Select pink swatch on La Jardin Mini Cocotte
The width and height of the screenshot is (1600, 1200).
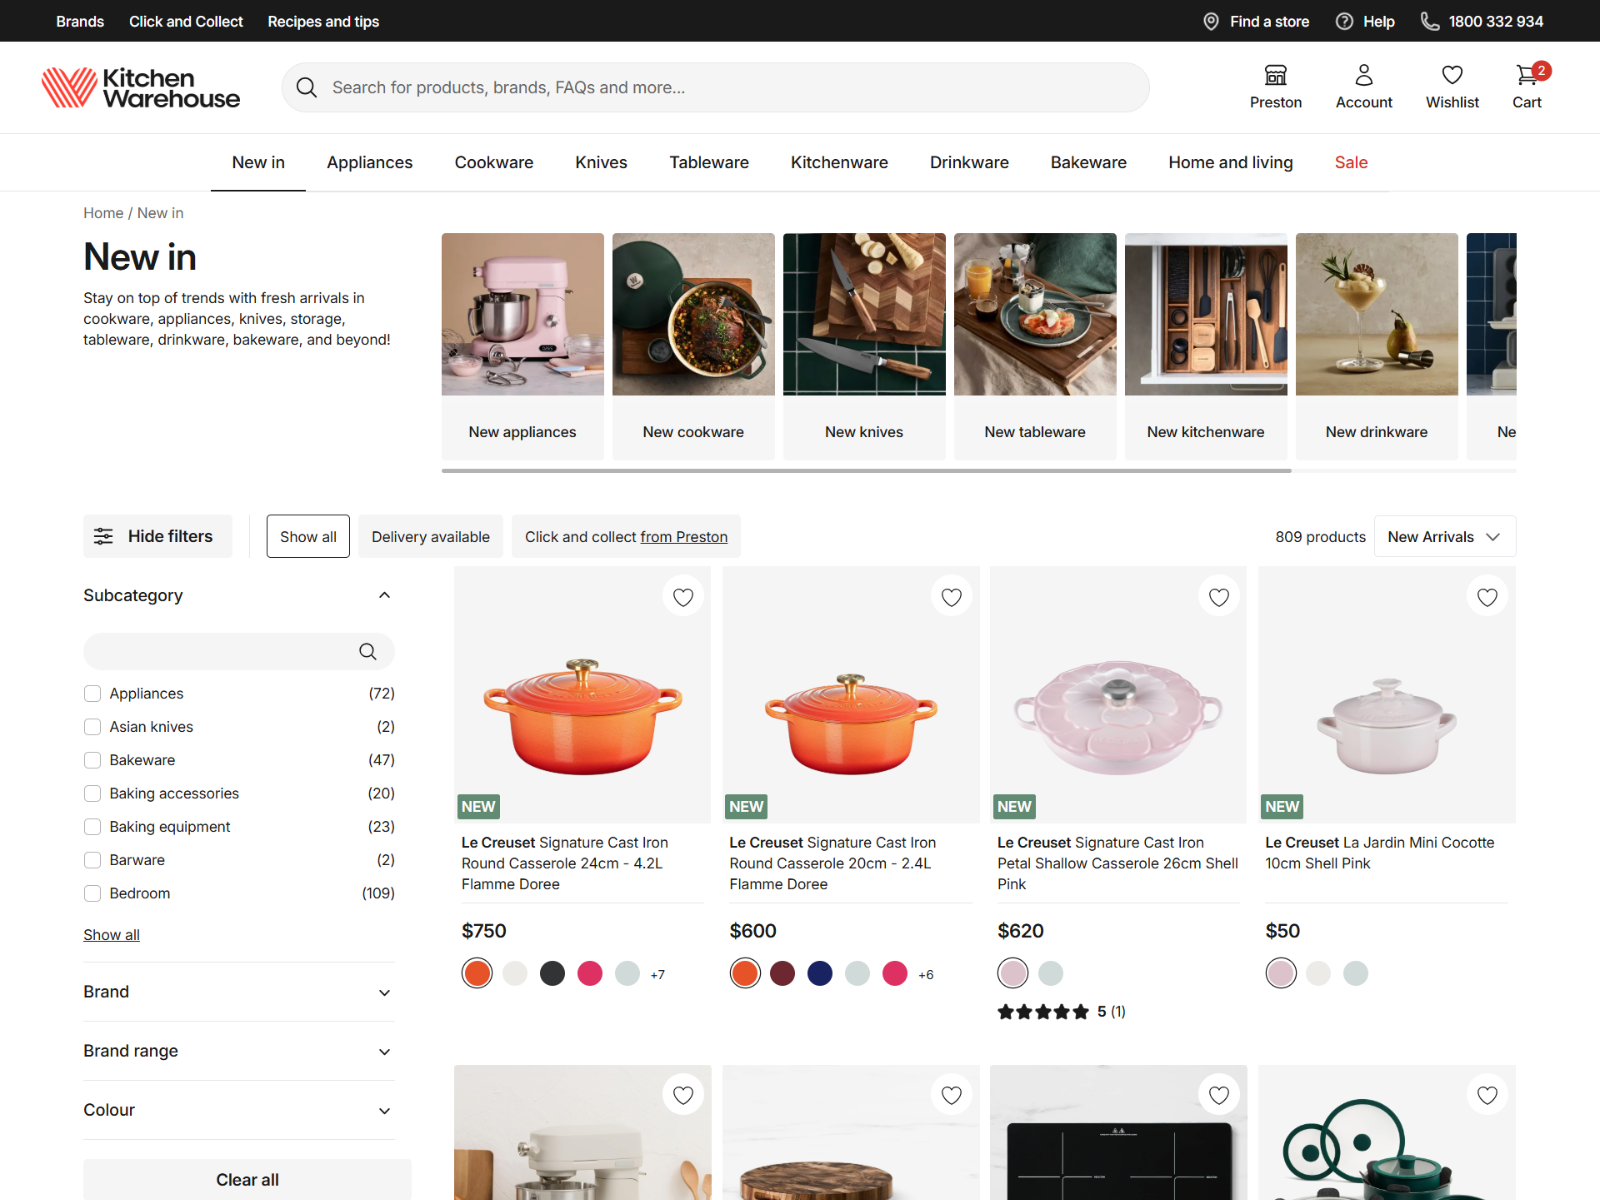tap(1281, 973)
